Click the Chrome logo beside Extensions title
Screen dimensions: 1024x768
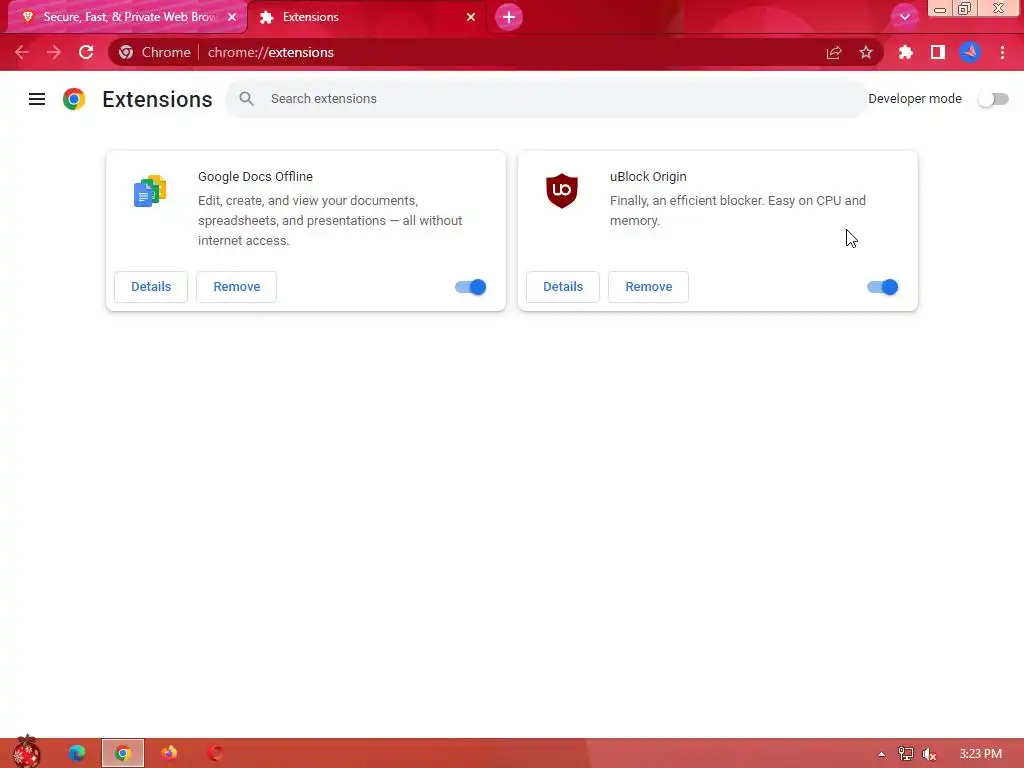click(74, 99)
